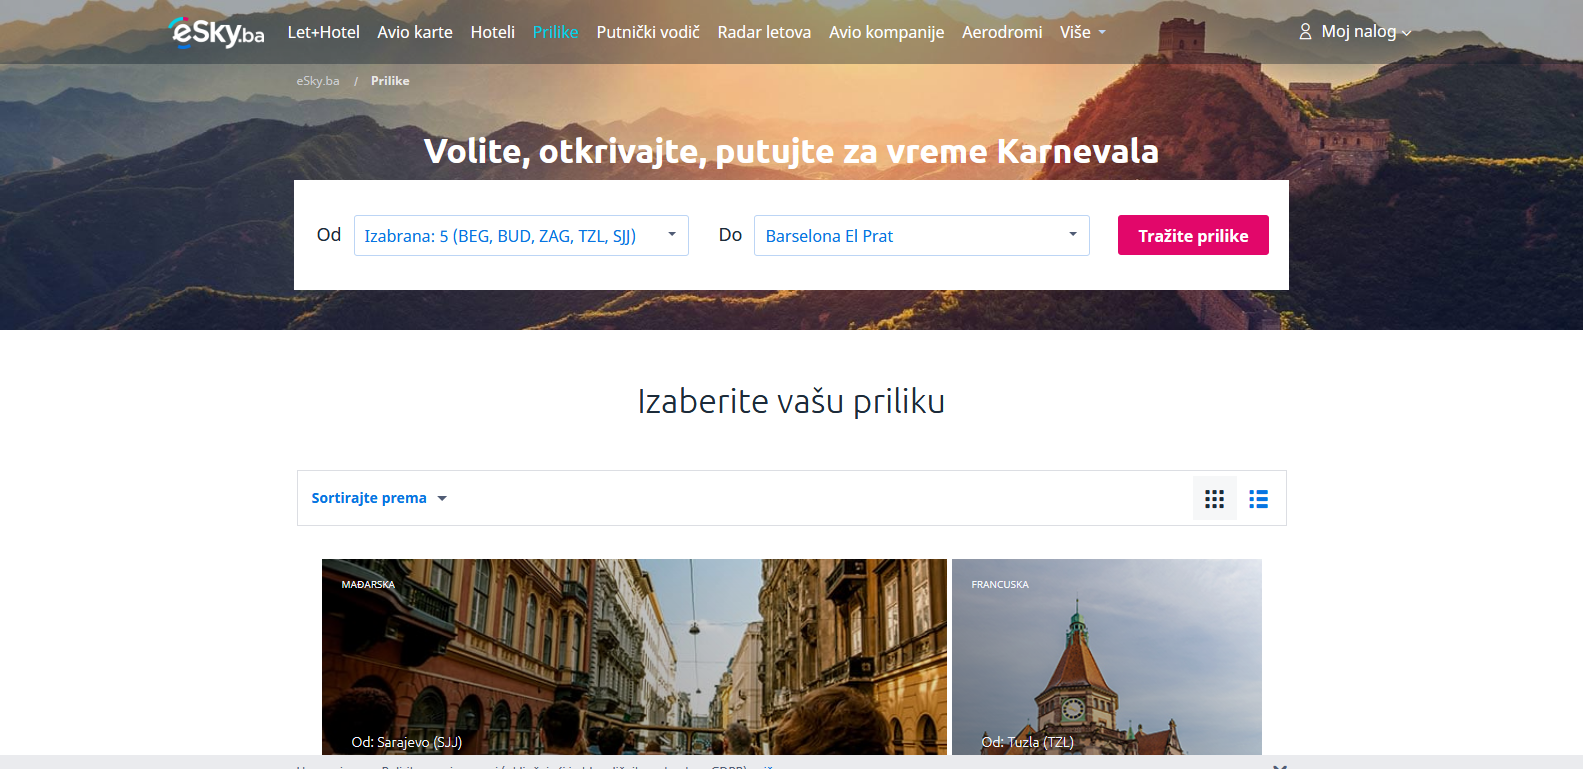
Task: Expand Sortirajte prema sorting options
Action: [x=379, y=498]
